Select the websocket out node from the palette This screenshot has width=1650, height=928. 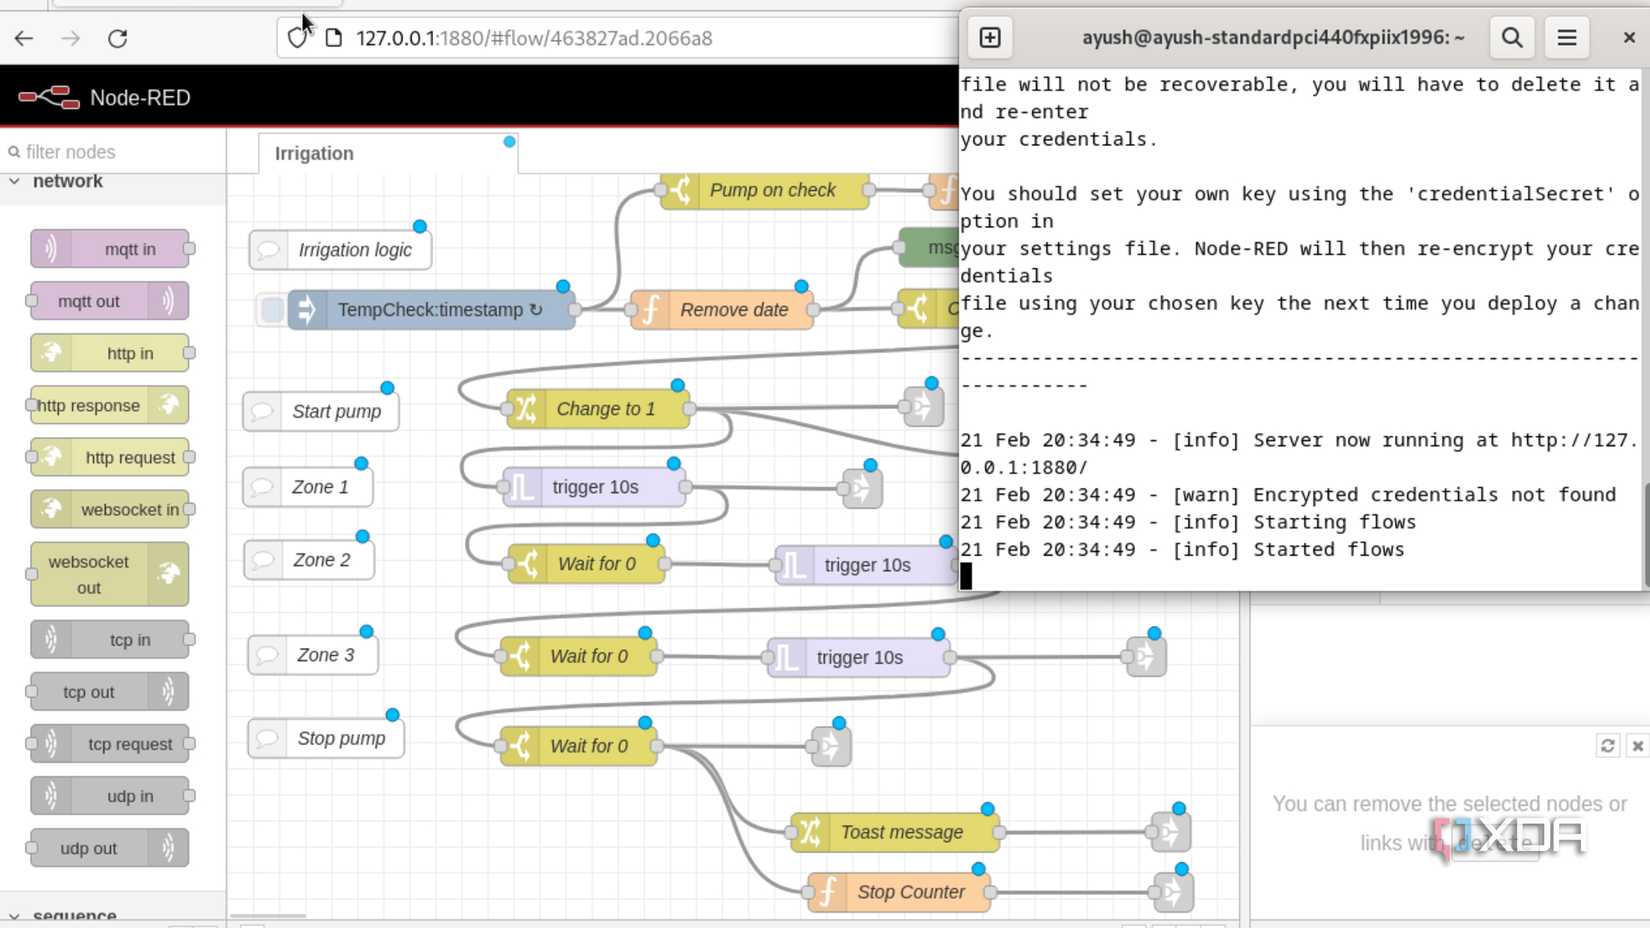(108, 574)
